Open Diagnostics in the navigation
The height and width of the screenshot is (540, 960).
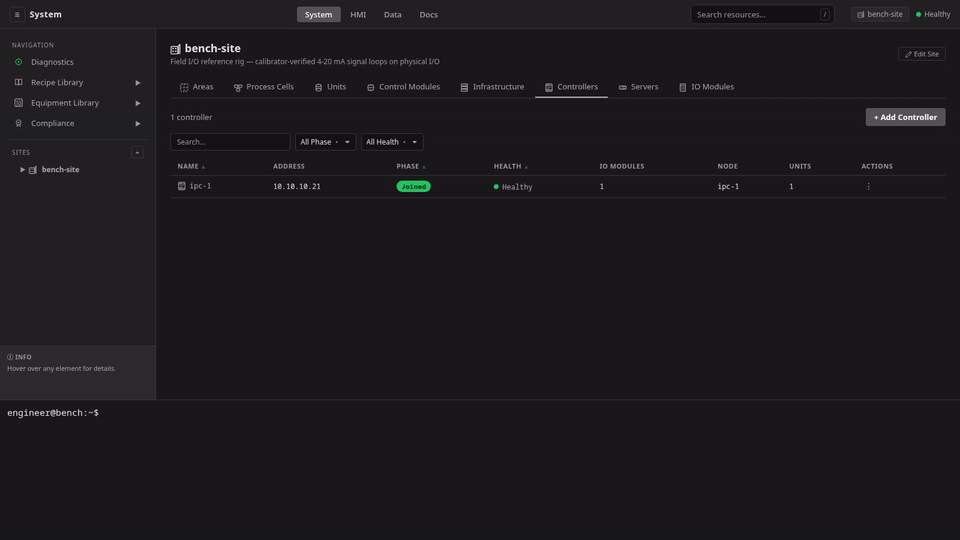[x=52, y=62]
